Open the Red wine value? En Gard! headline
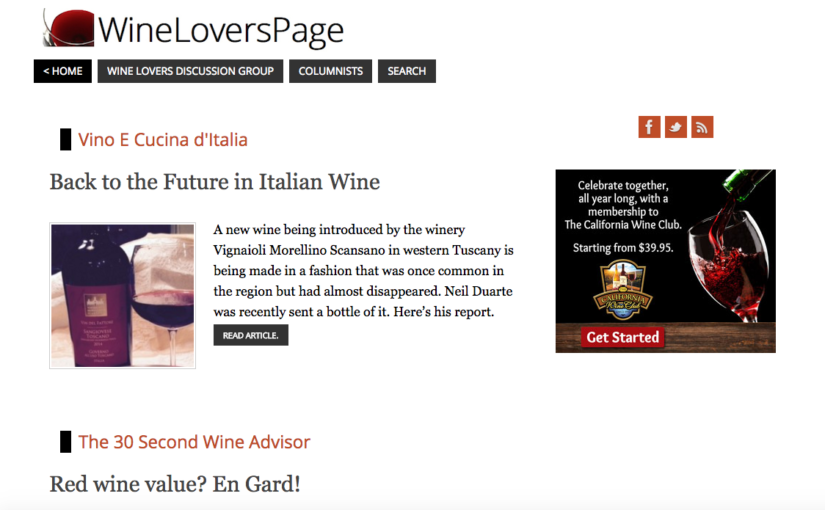 pos(175,484)
